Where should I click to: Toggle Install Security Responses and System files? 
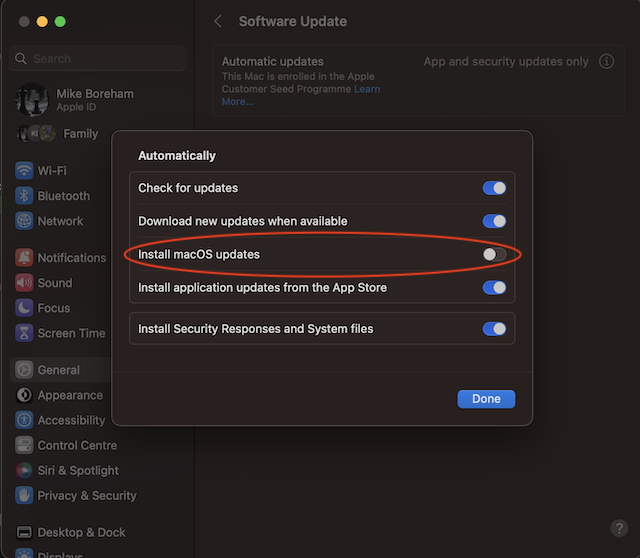tap(494, 329)
